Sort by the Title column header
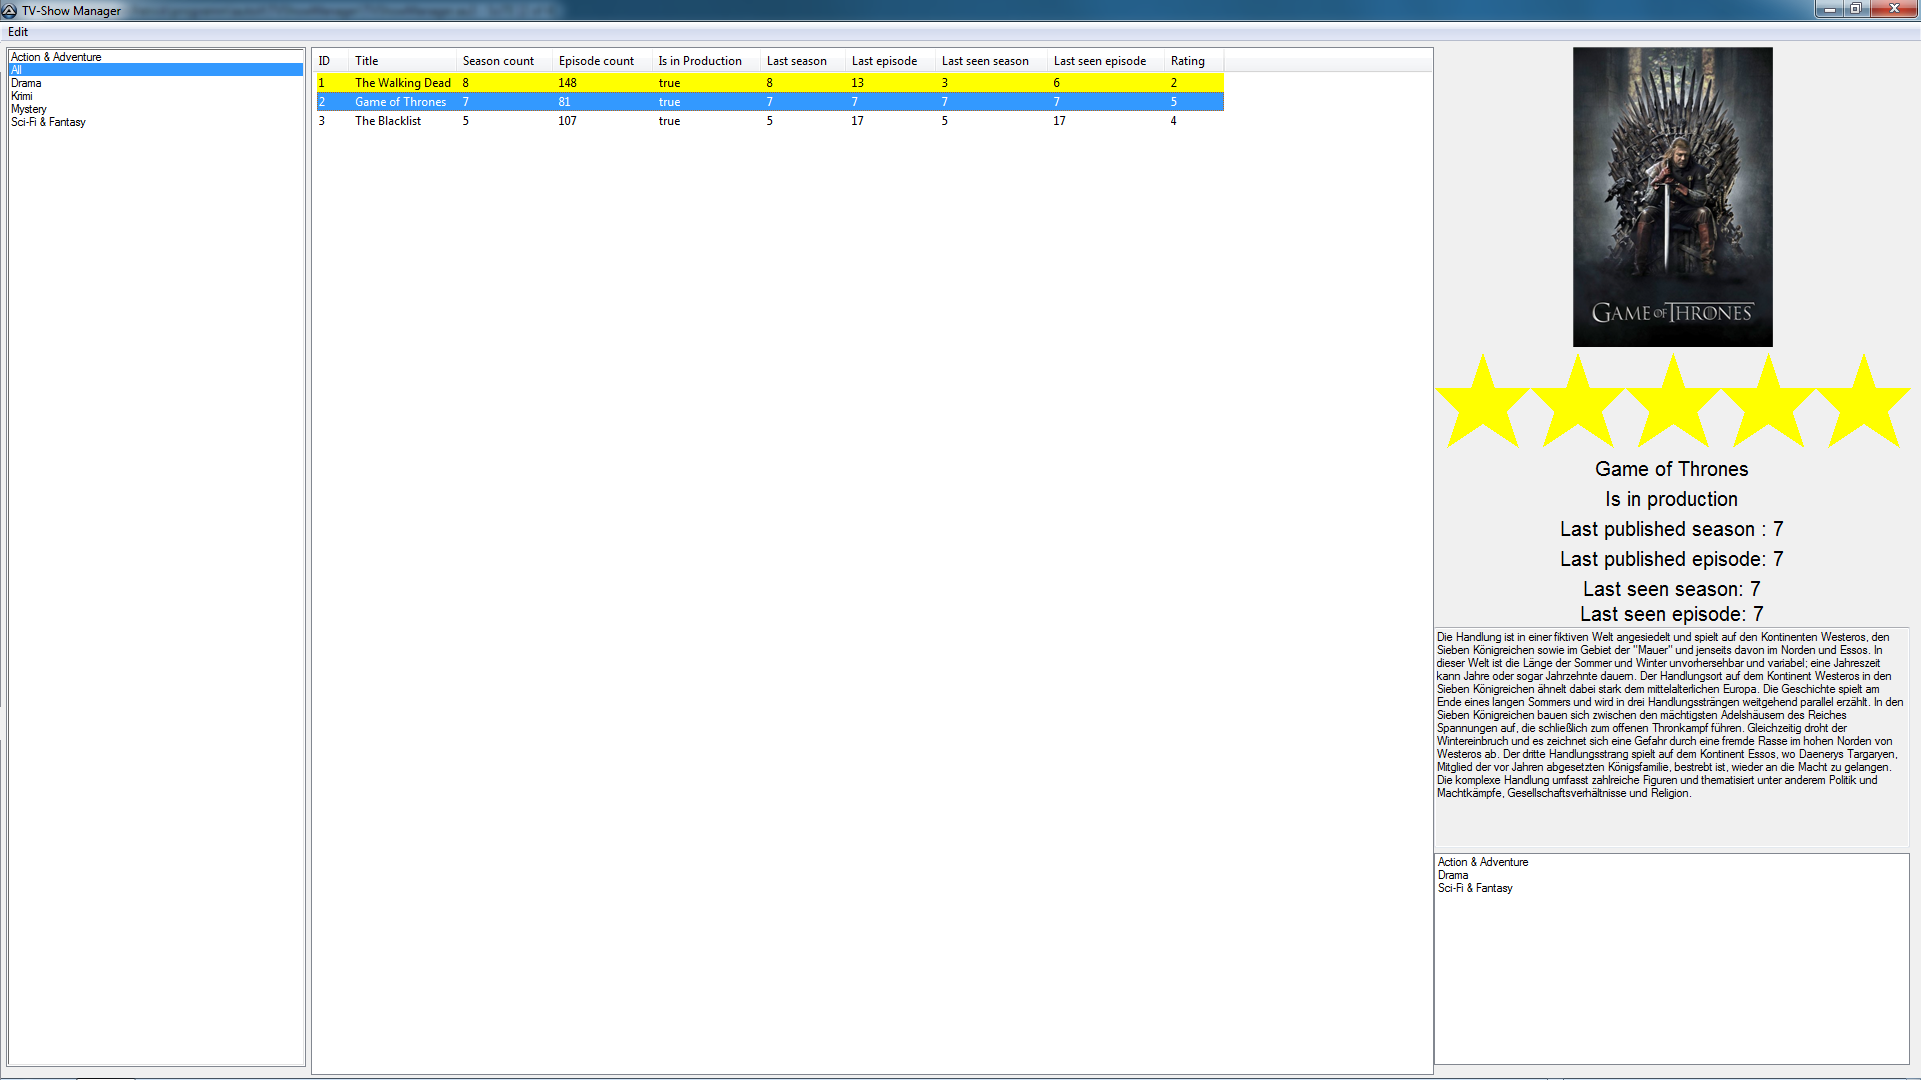The width and height of the screenshot is (1921, 1080). coord(367,61)
